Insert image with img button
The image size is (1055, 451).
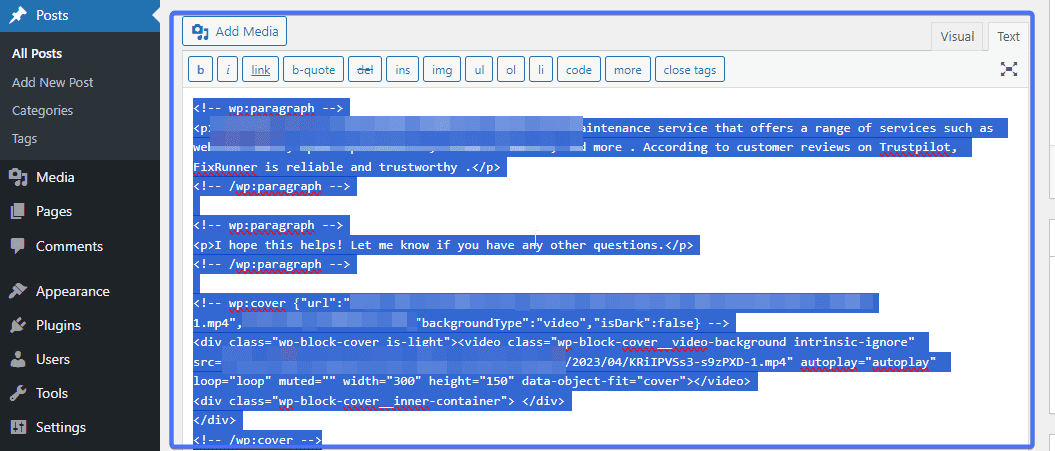(442, 69)
